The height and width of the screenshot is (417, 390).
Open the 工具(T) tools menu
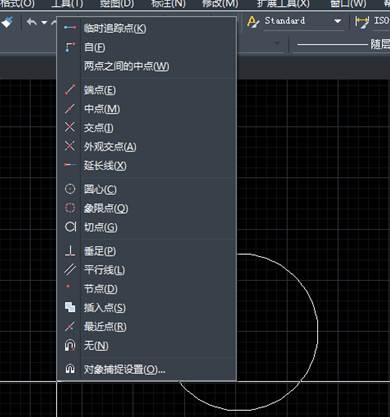click(x=67, y=4)
